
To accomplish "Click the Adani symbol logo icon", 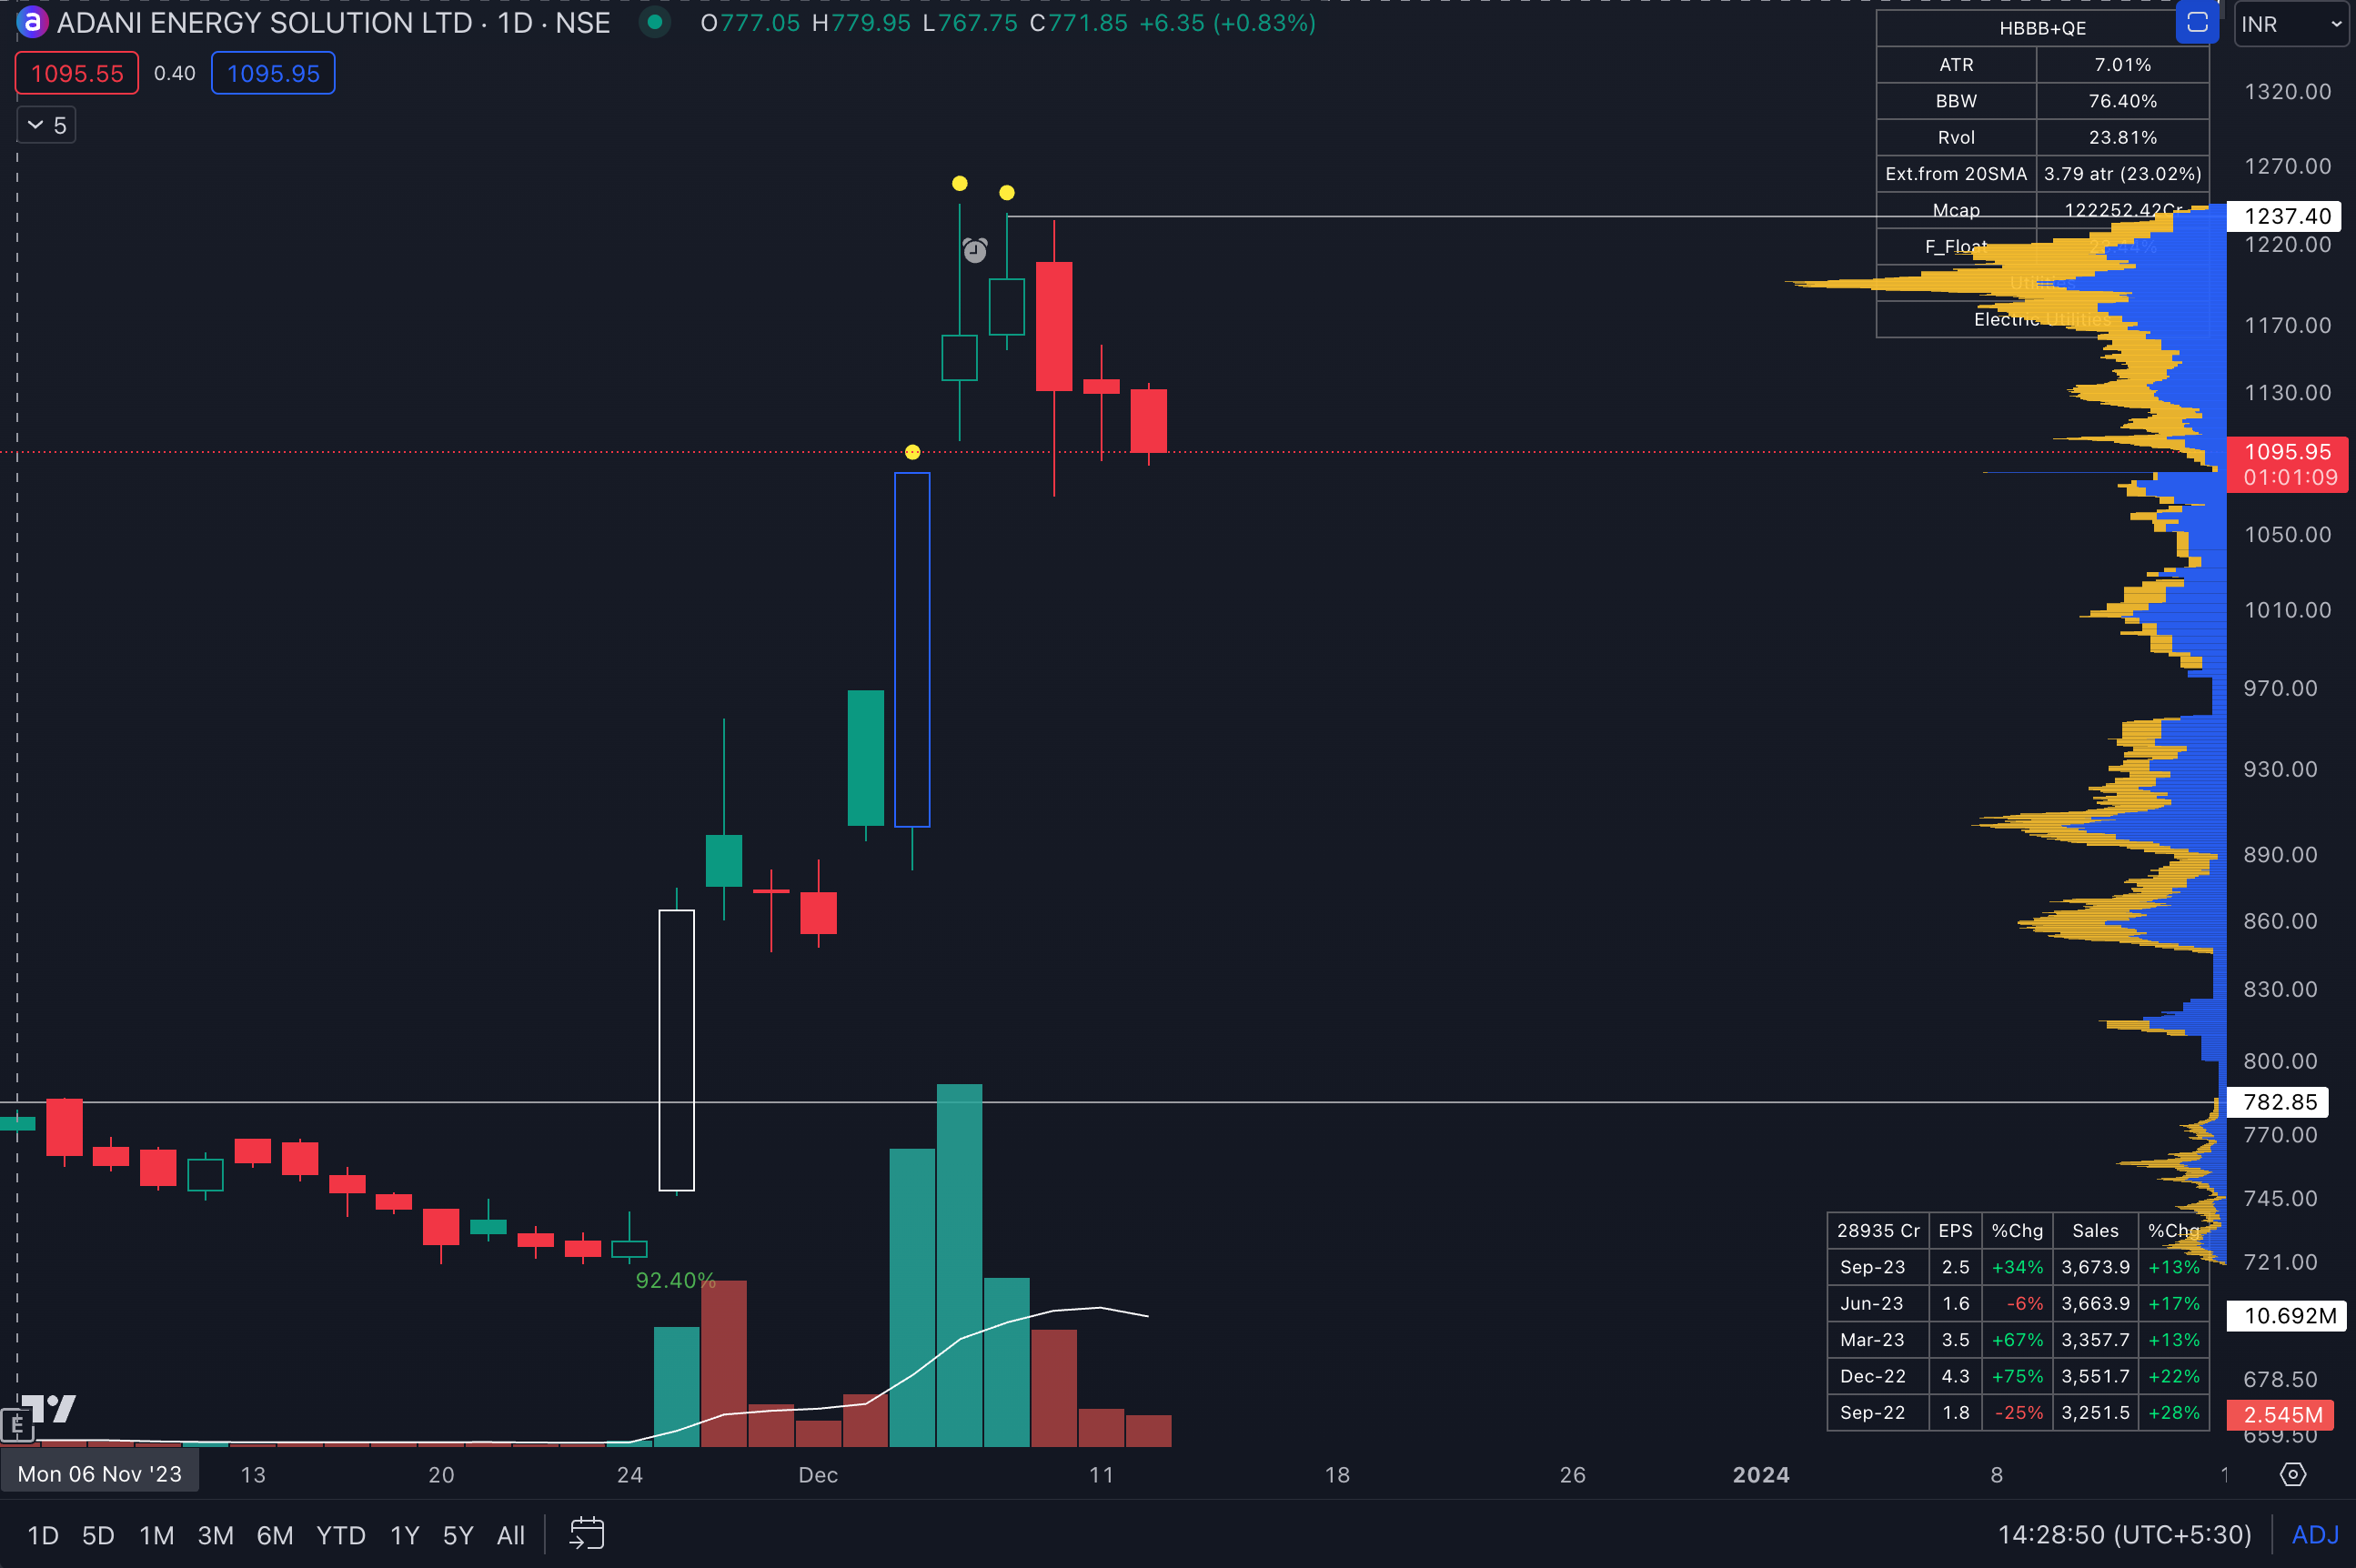I will click(31, 22).
